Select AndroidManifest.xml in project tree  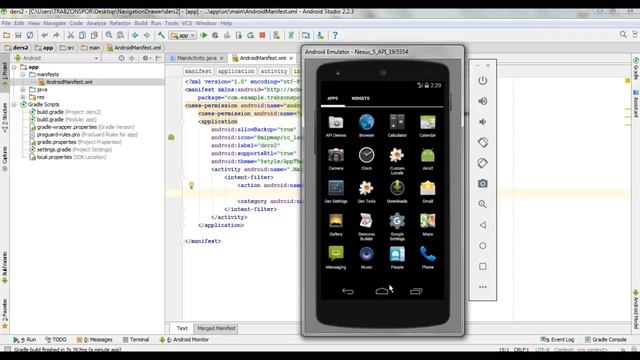coord(69,82)
